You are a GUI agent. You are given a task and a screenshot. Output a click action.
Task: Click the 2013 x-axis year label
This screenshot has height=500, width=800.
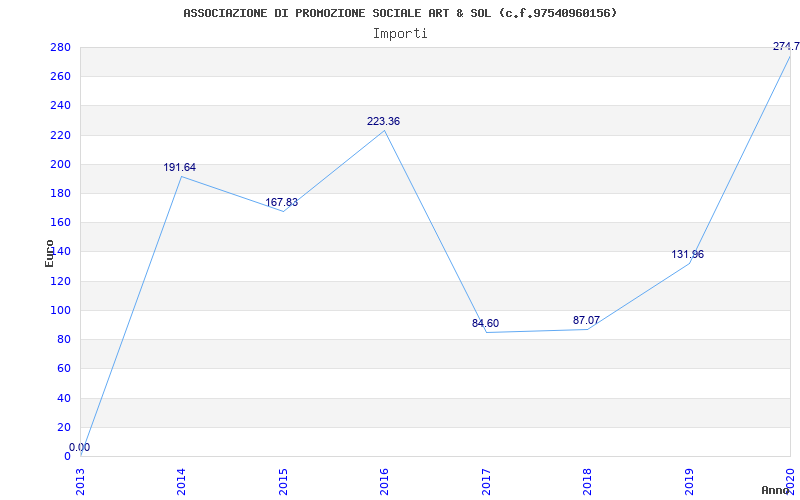coord(80,482)
